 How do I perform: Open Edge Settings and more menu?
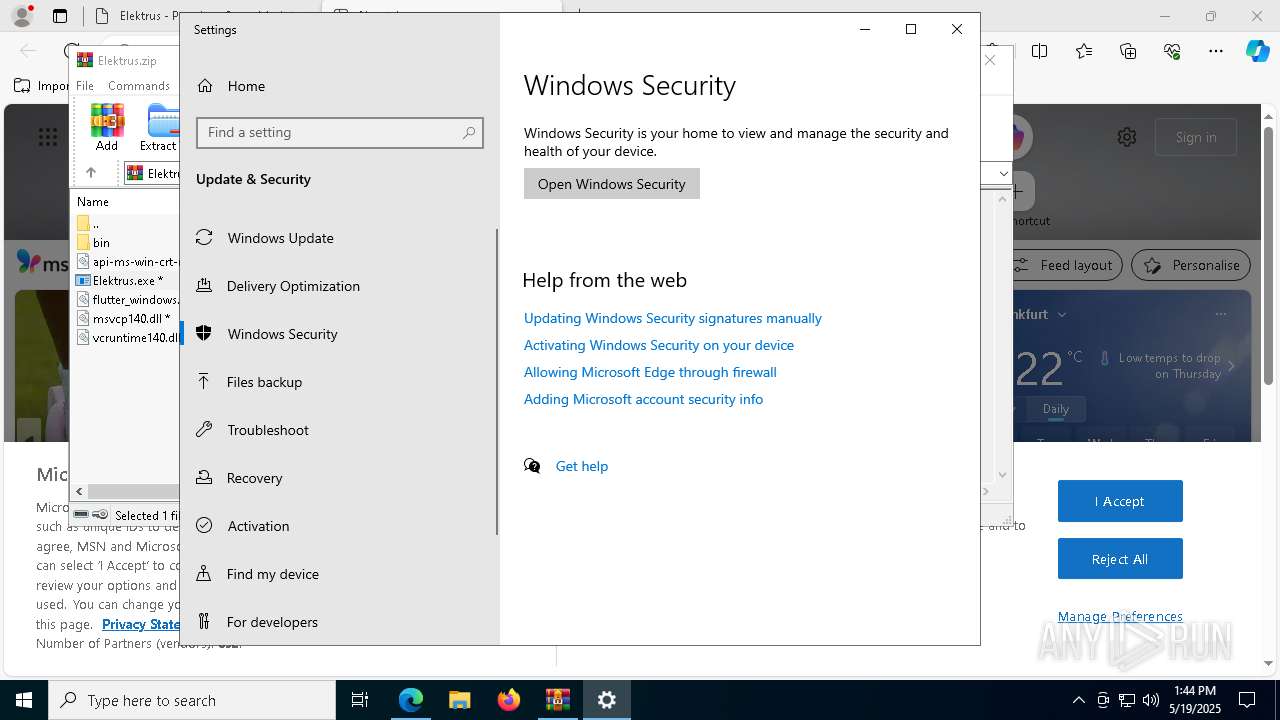point(1216,51)
